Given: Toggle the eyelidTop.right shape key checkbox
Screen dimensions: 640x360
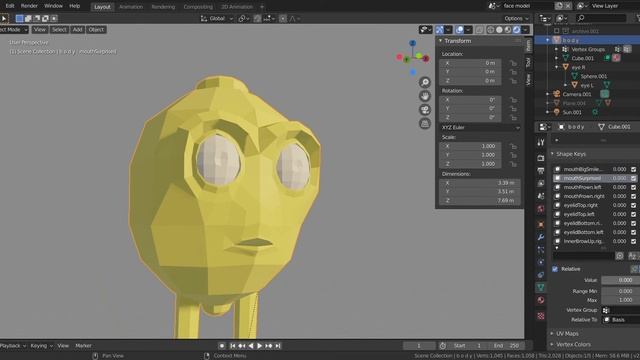Looking at the screenshot, I should [x=633, y=205].
